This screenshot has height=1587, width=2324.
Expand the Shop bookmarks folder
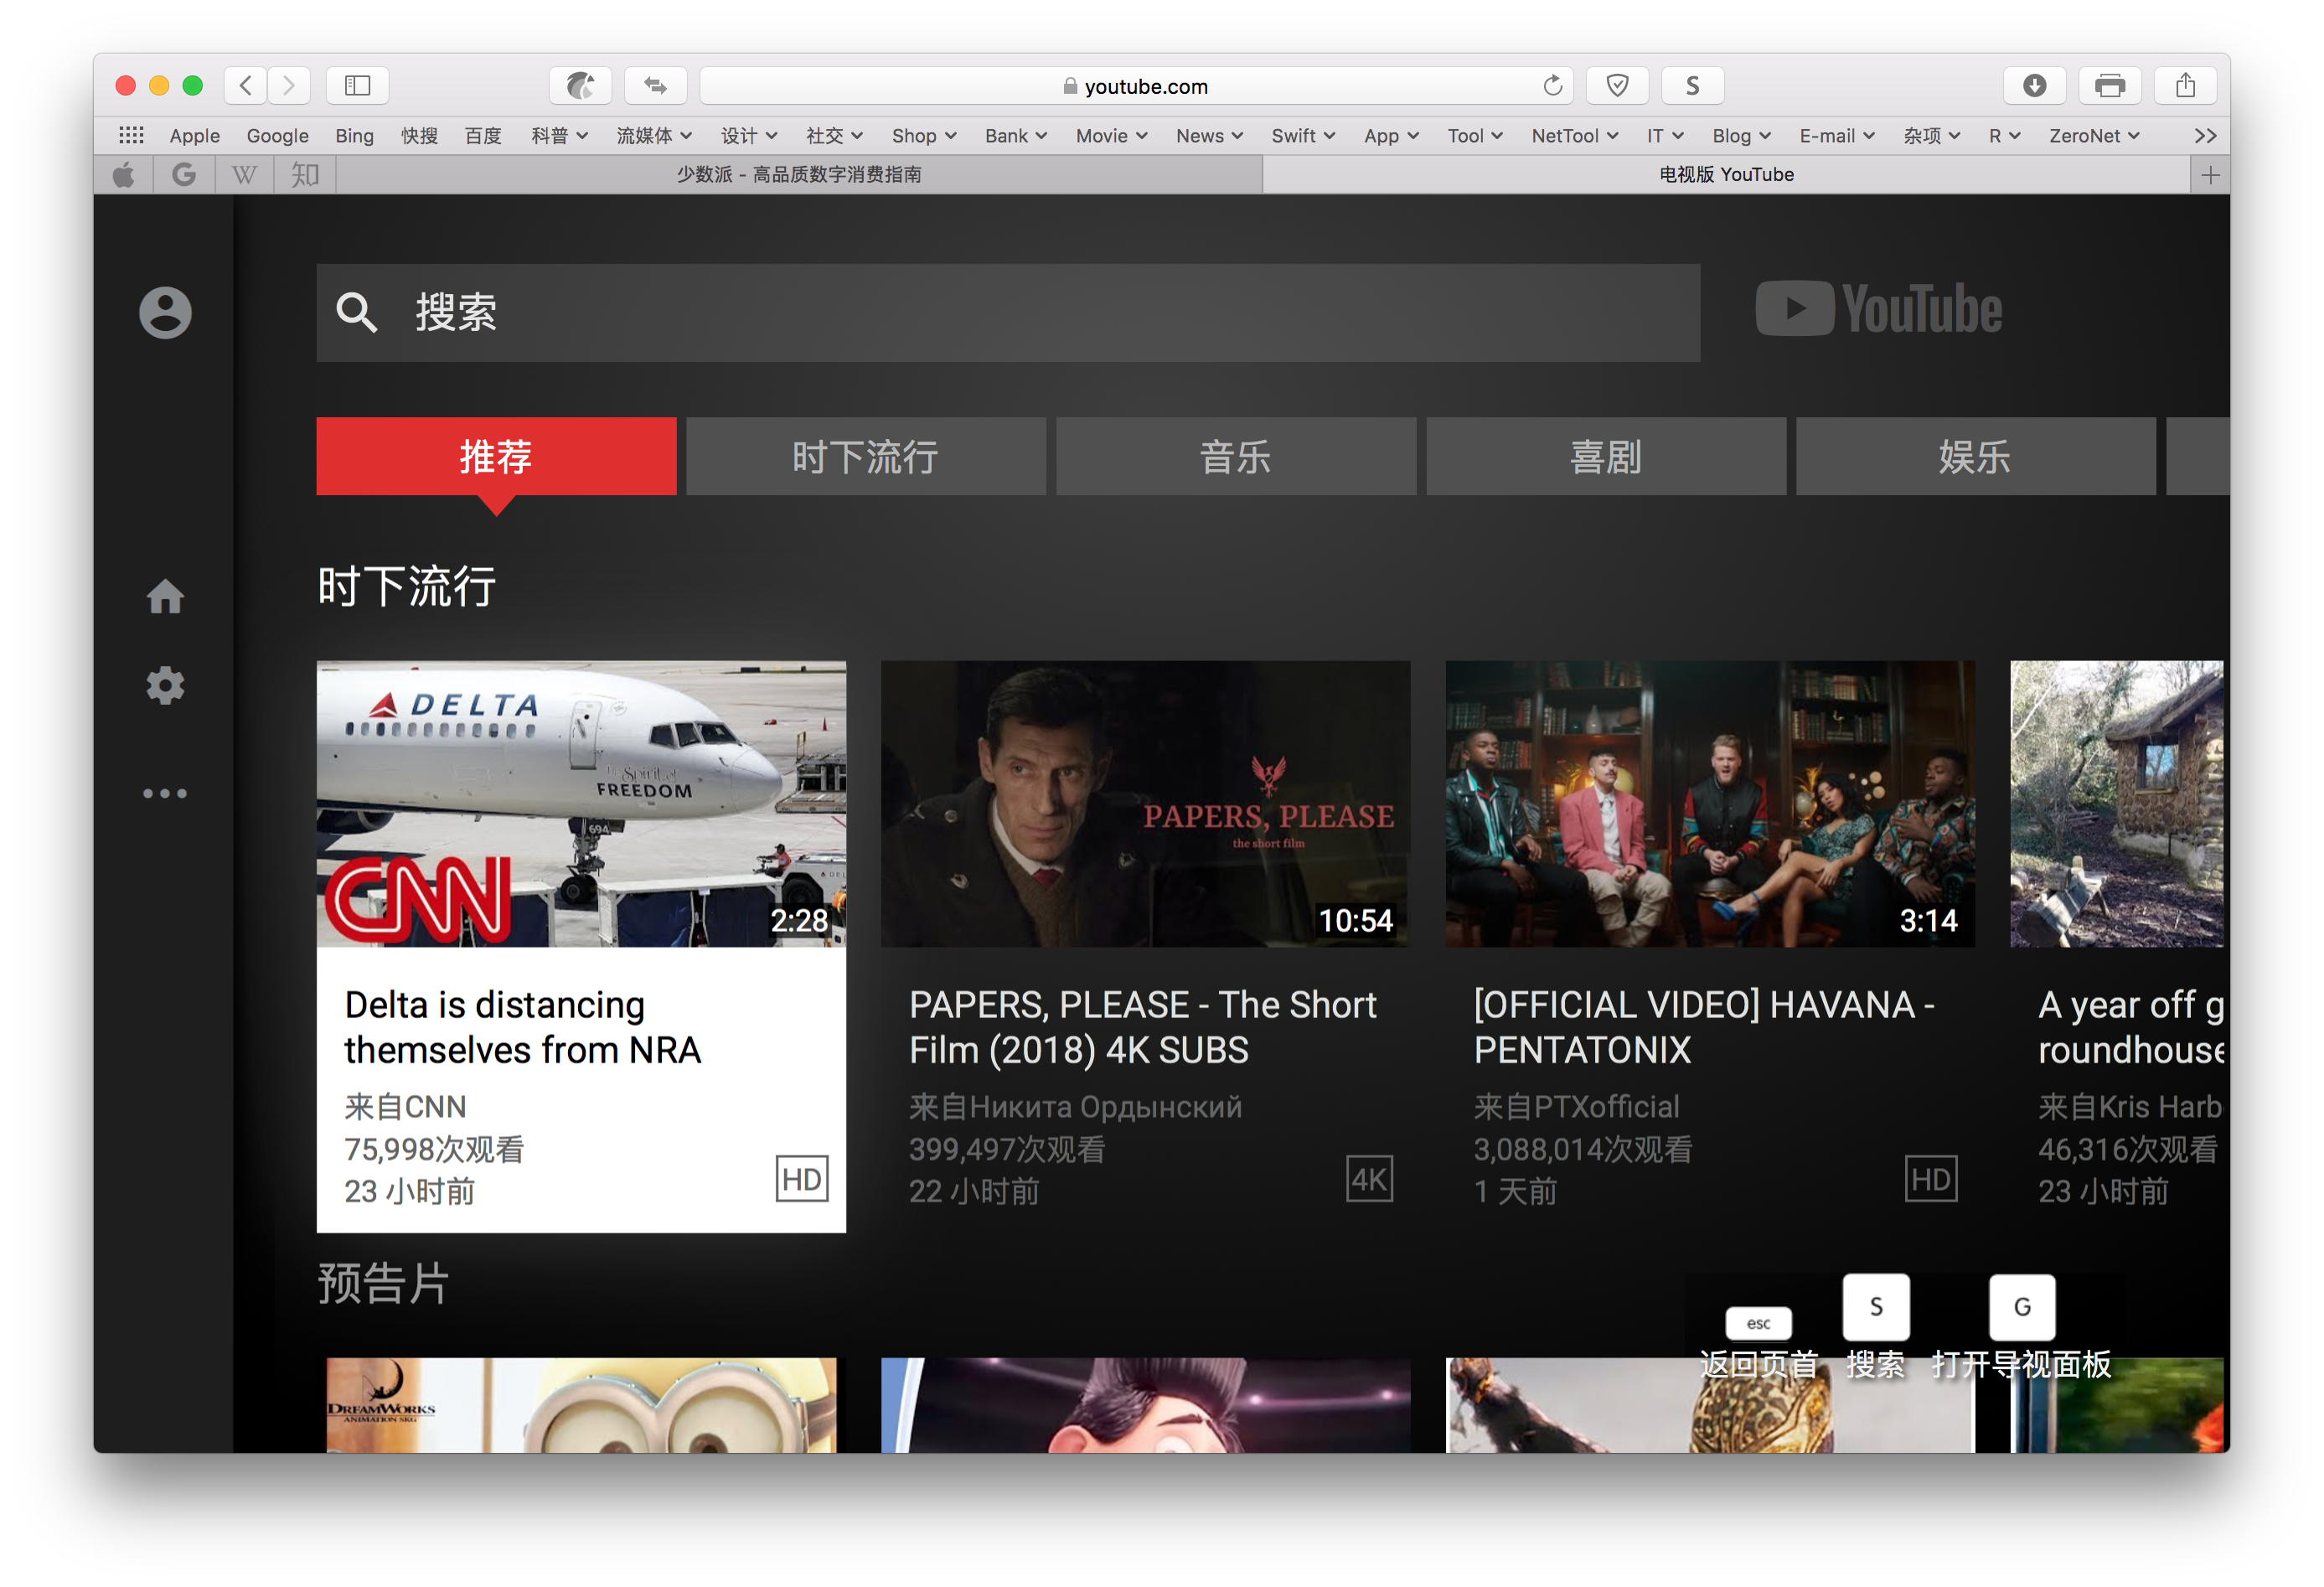924,135
